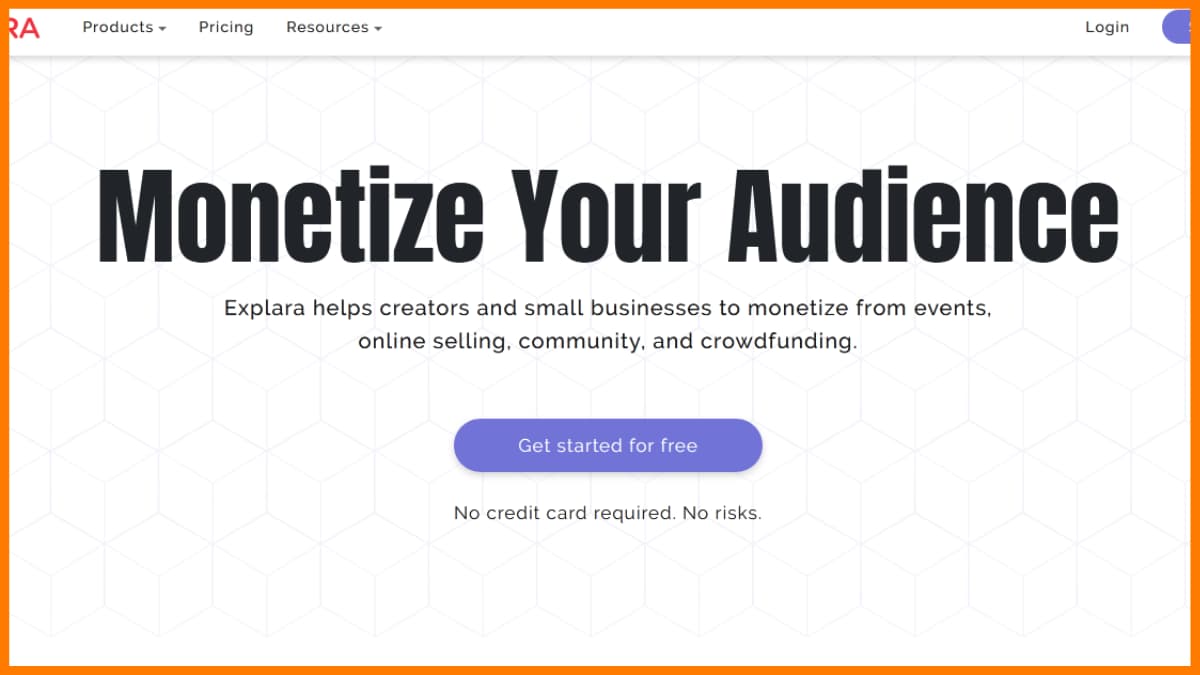This screenshot has height=675, width=1200.
Task: Click the word Explara in the description
Action: (x=265, y=308)
